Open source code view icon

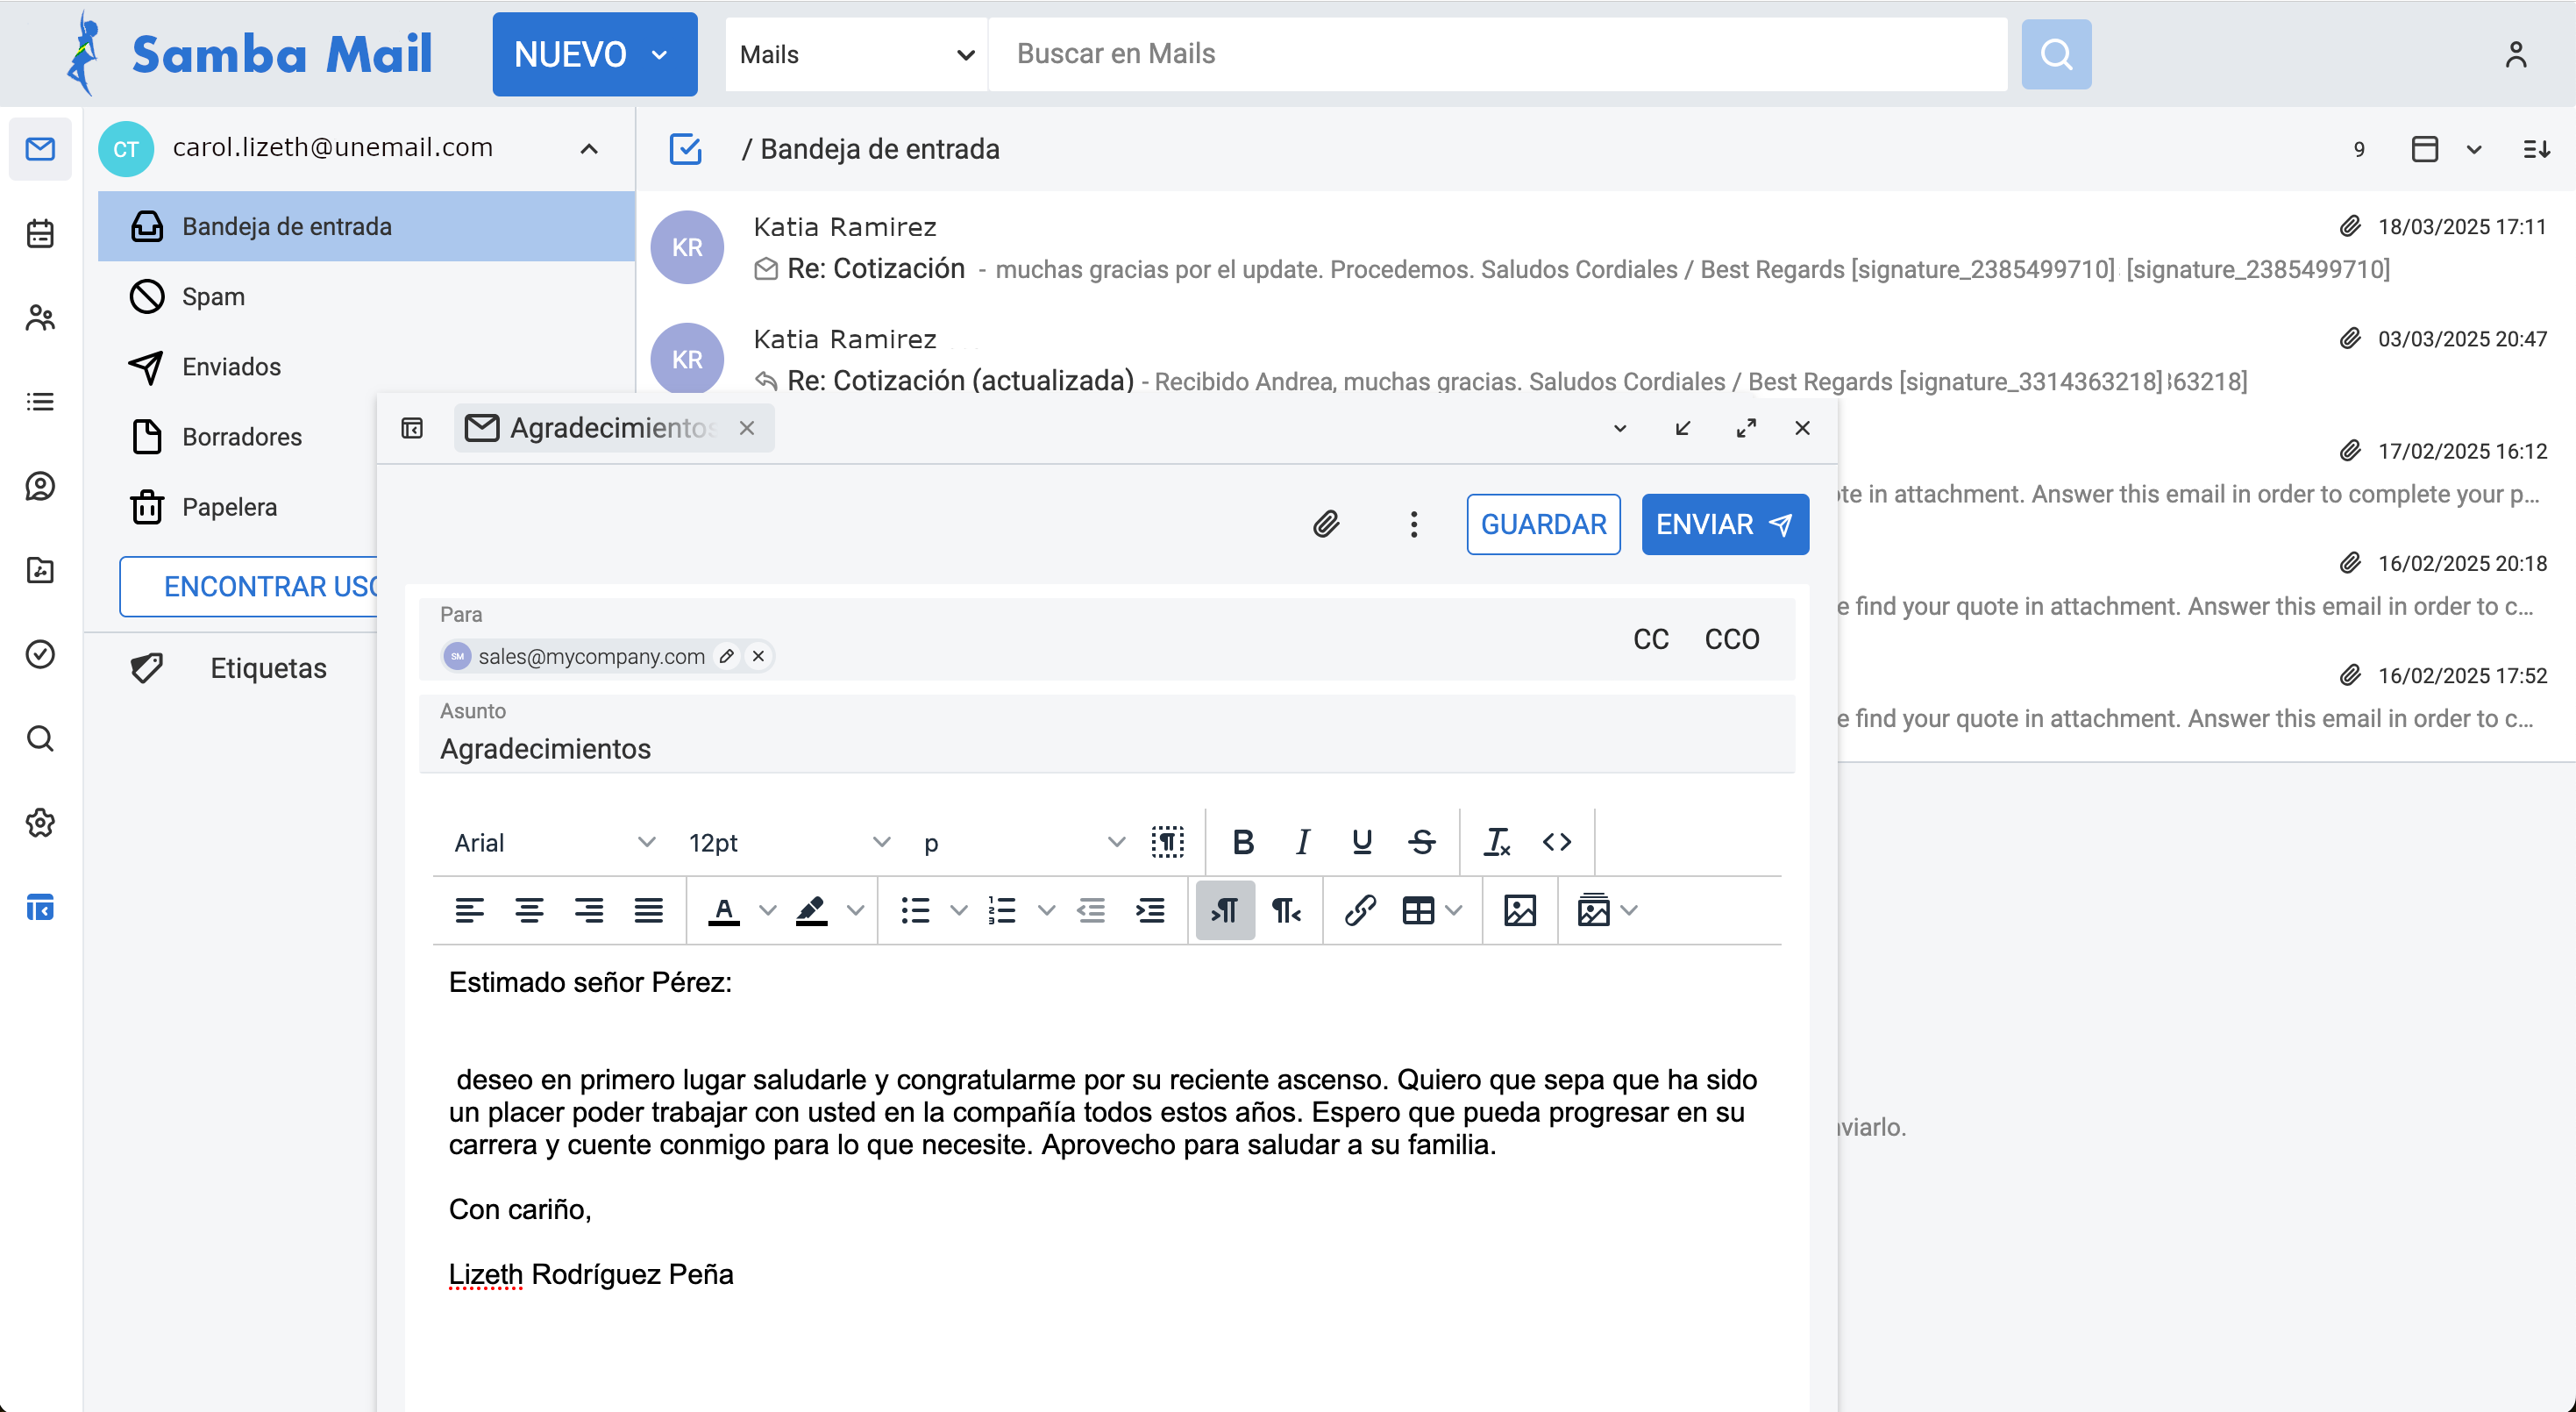(x=1557, y=842)
